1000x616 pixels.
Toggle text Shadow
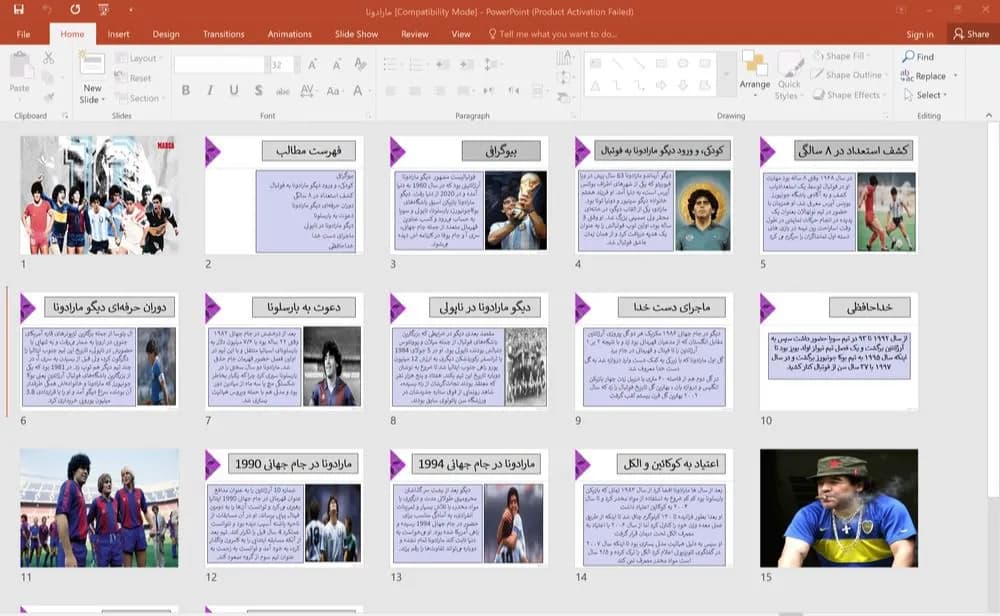258,91
